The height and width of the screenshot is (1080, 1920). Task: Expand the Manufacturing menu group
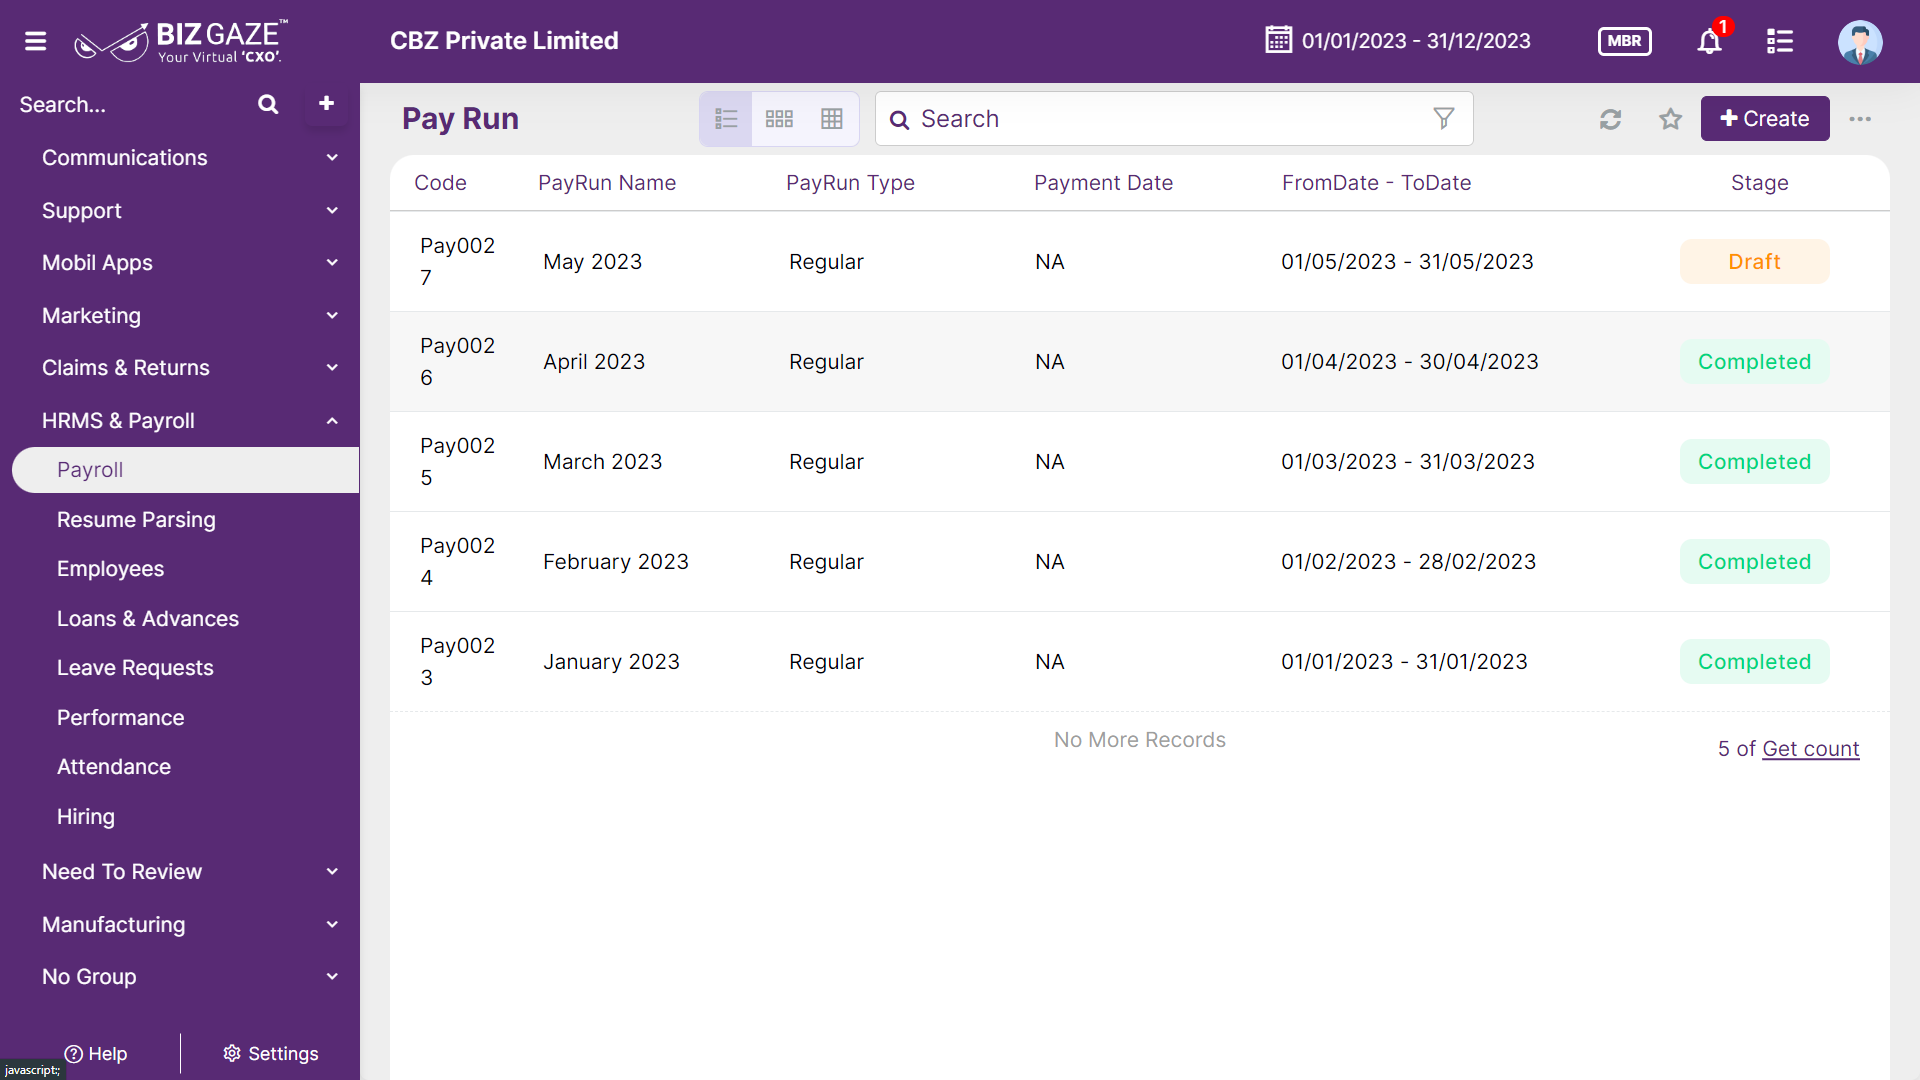click(x=190, y=925)
